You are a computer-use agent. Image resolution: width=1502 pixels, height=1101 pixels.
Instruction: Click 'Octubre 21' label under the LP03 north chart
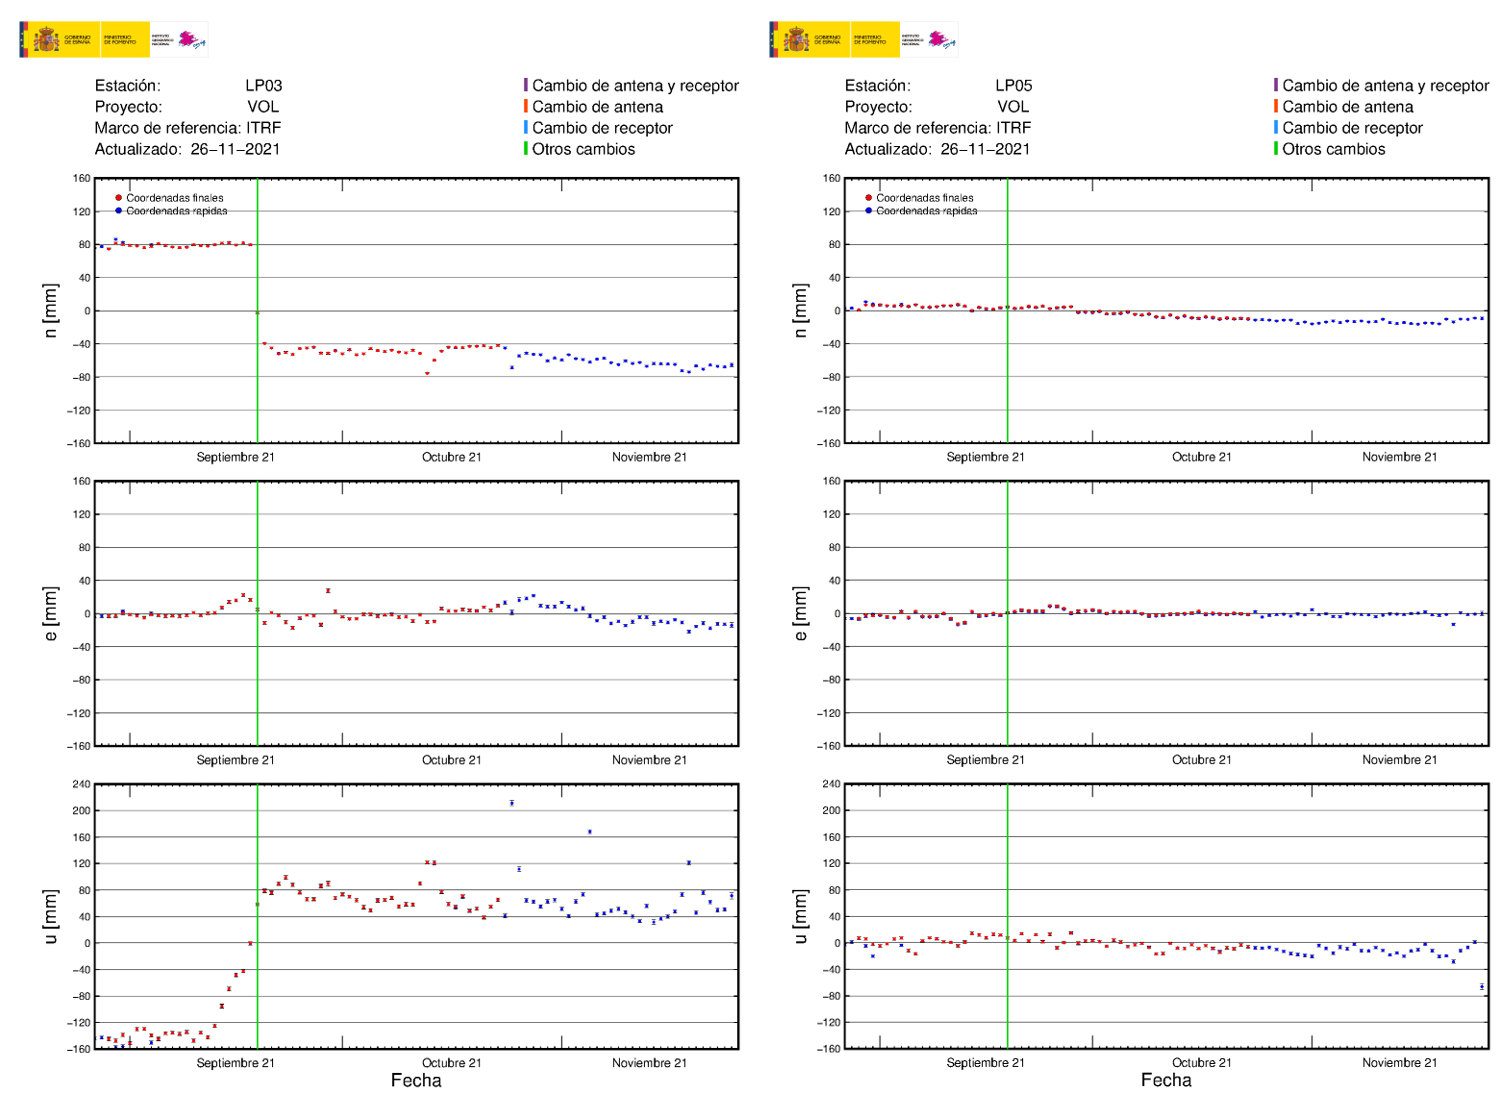point(451,457)
